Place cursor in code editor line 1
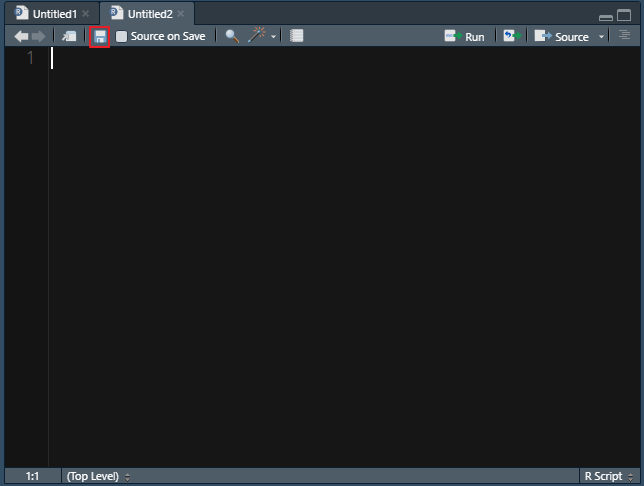Screen dimensions: 644x486 [x=344, y=58]
